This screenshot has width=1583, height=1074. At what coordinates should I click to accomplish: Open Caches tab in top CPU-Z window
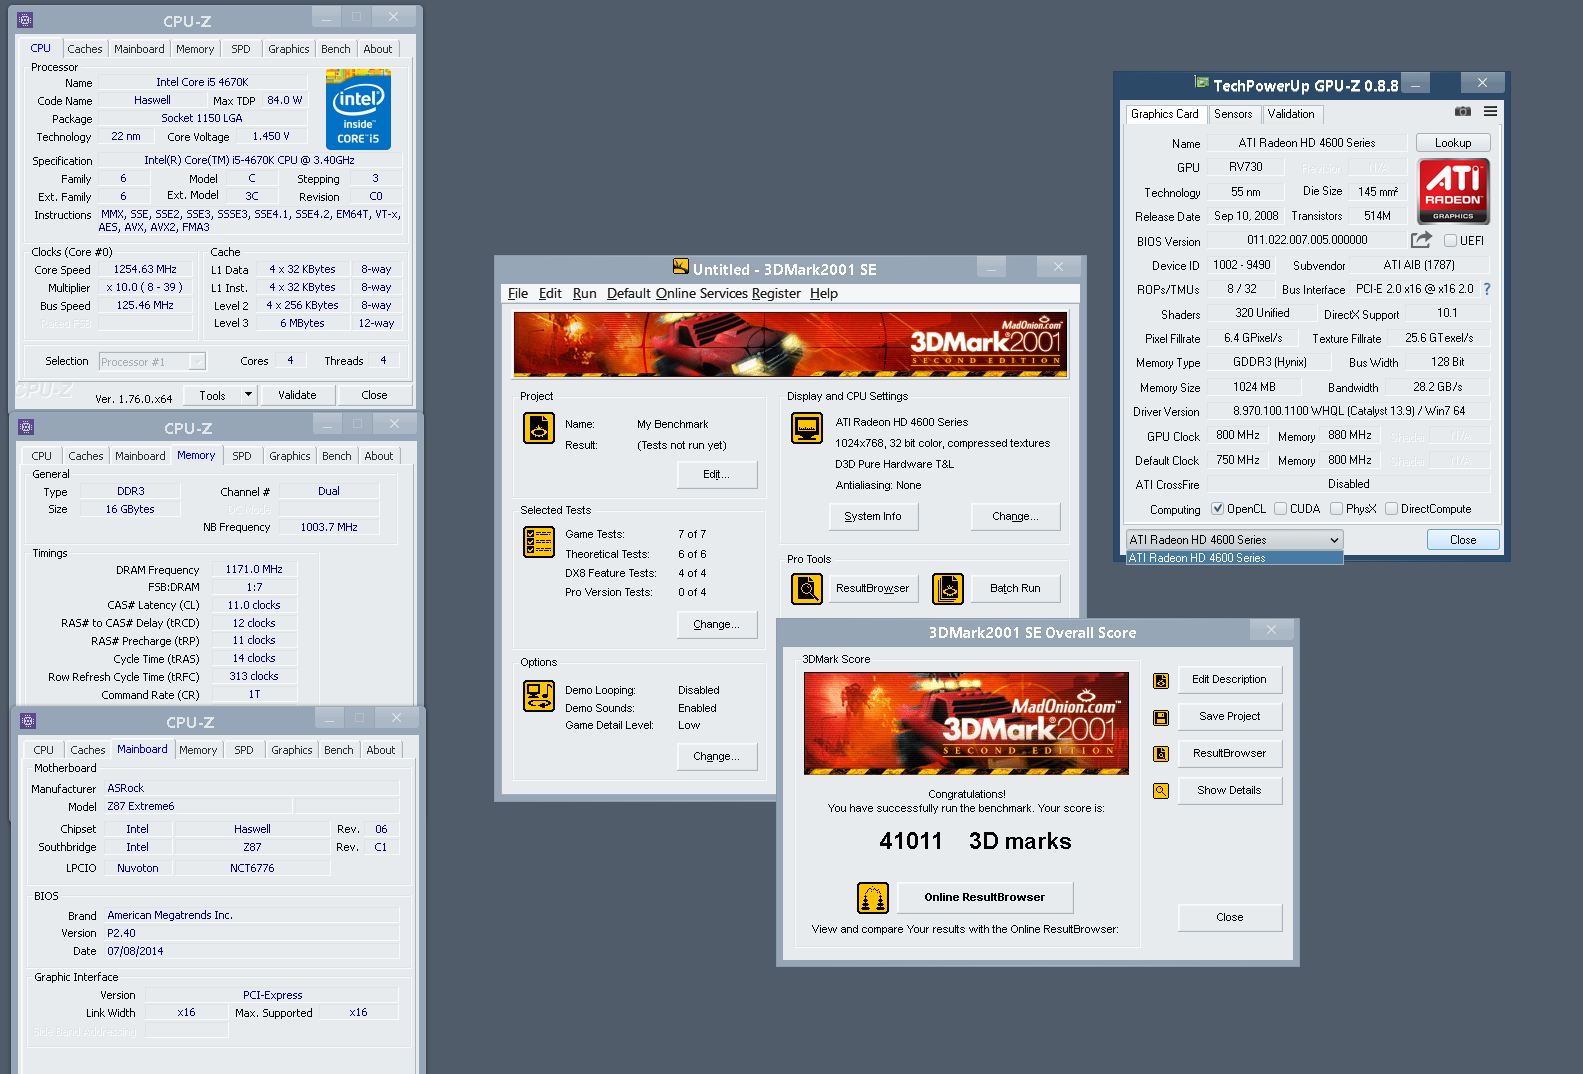[x=85, y=49]
